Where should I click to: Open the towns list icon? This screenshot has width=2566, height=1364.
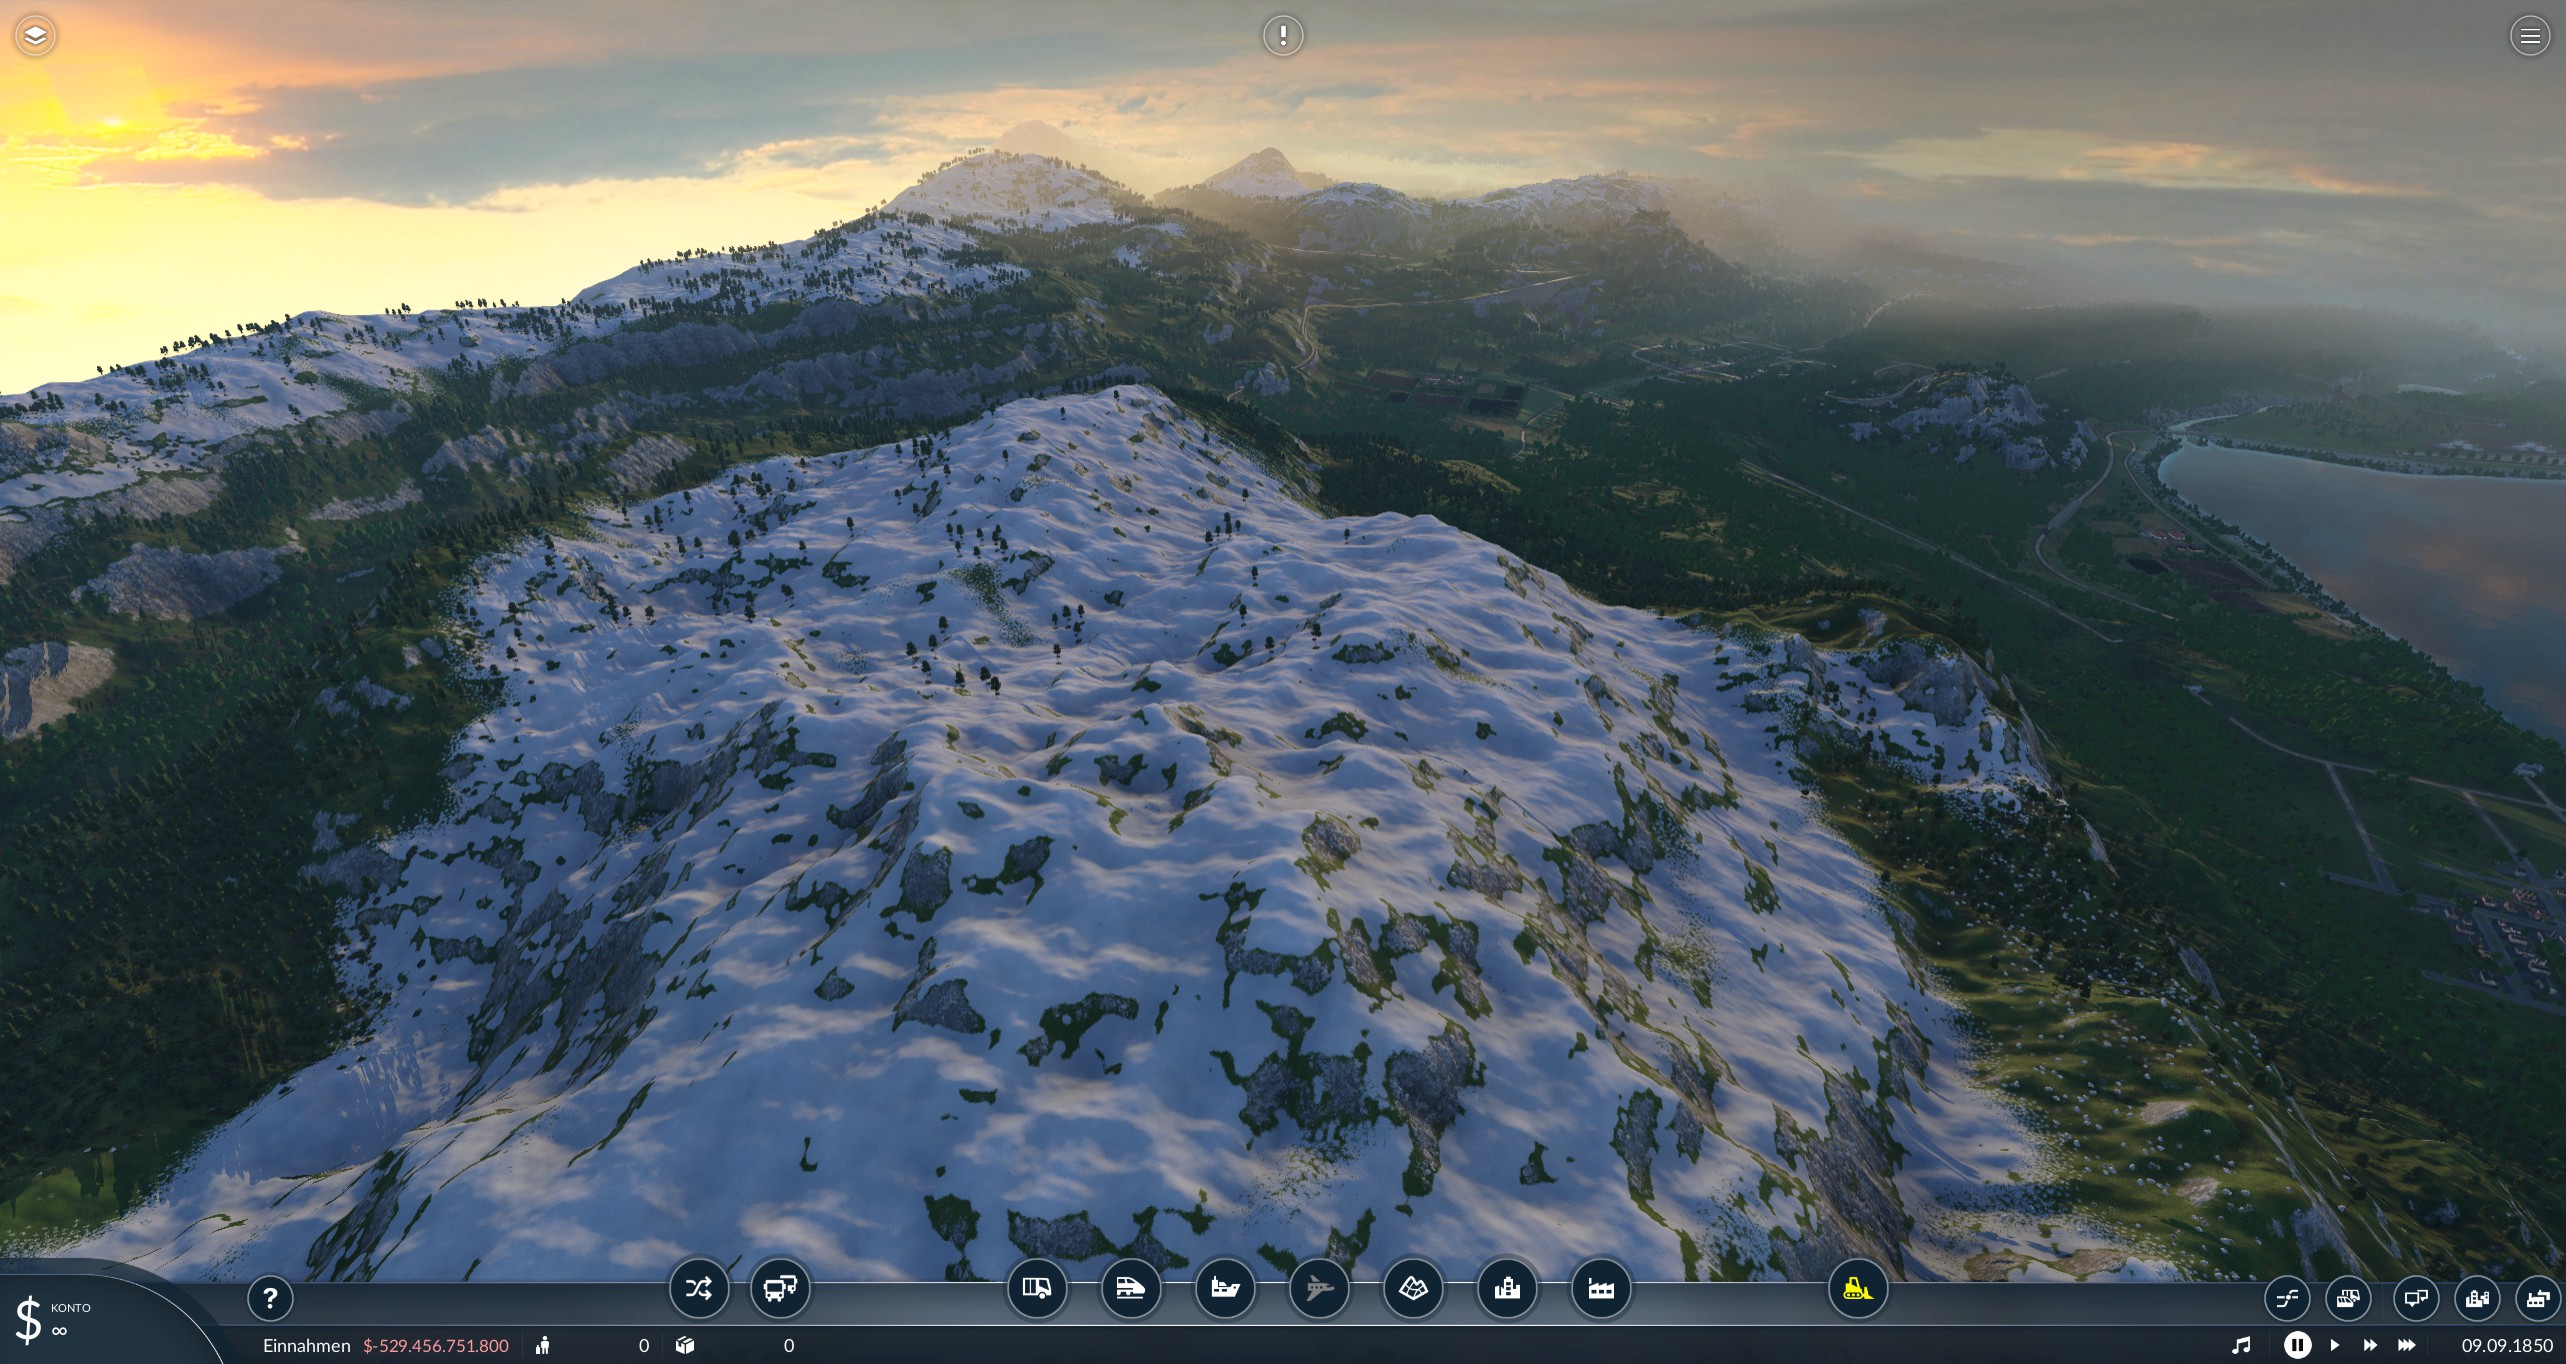(x=2477, y=1299)
